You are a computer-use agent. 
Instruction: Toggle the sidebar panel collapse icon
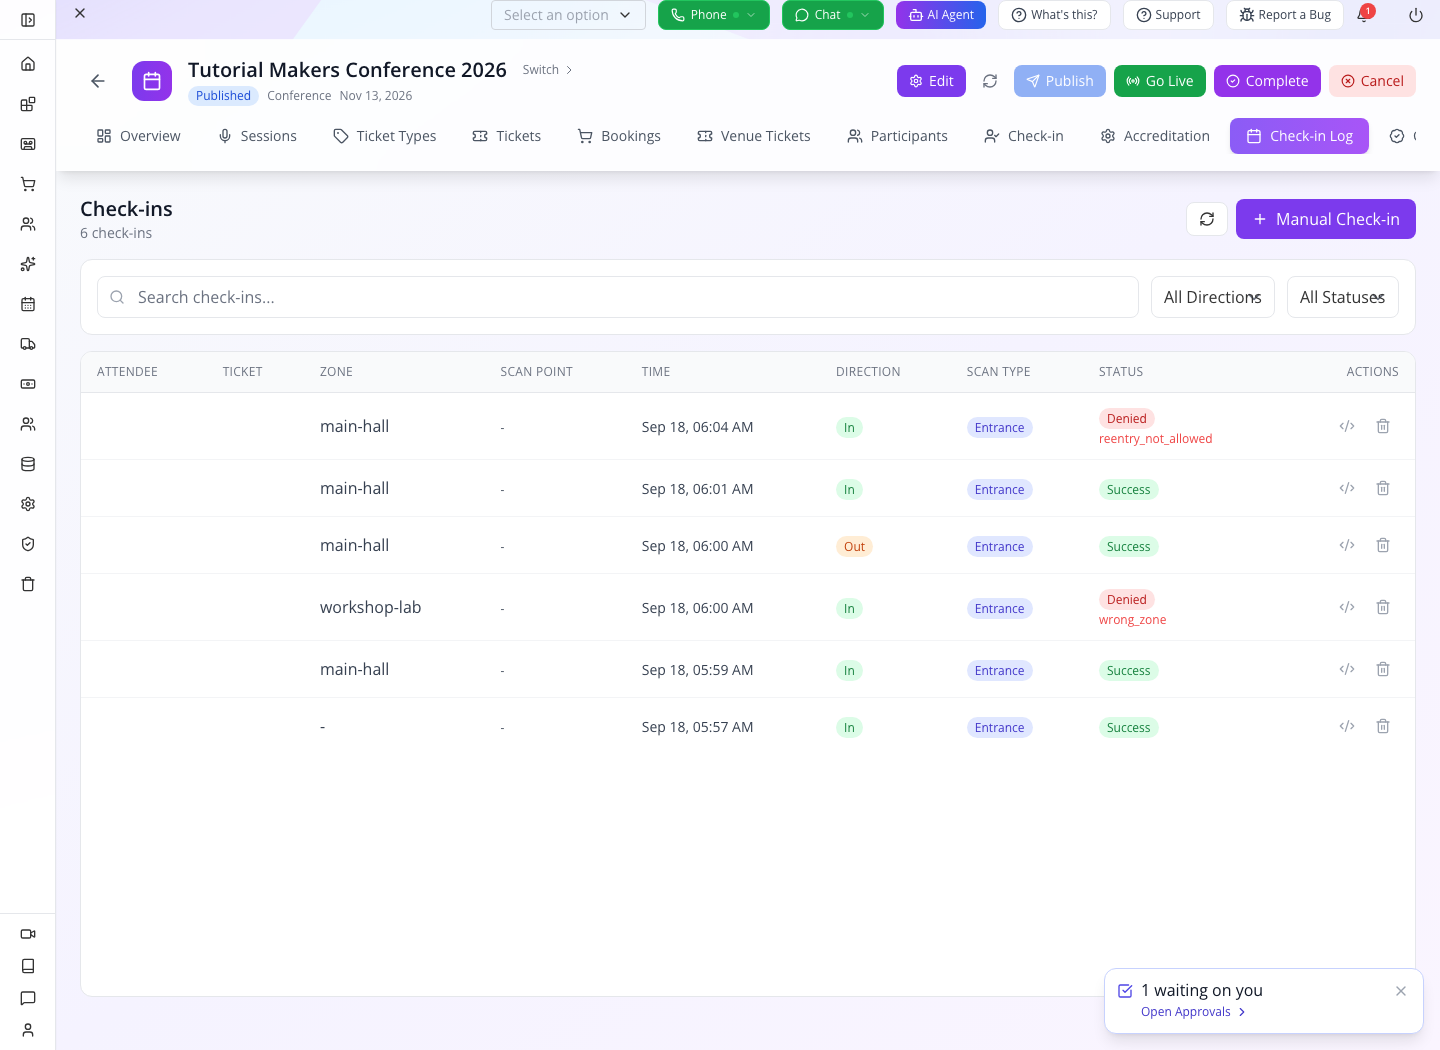28,20
